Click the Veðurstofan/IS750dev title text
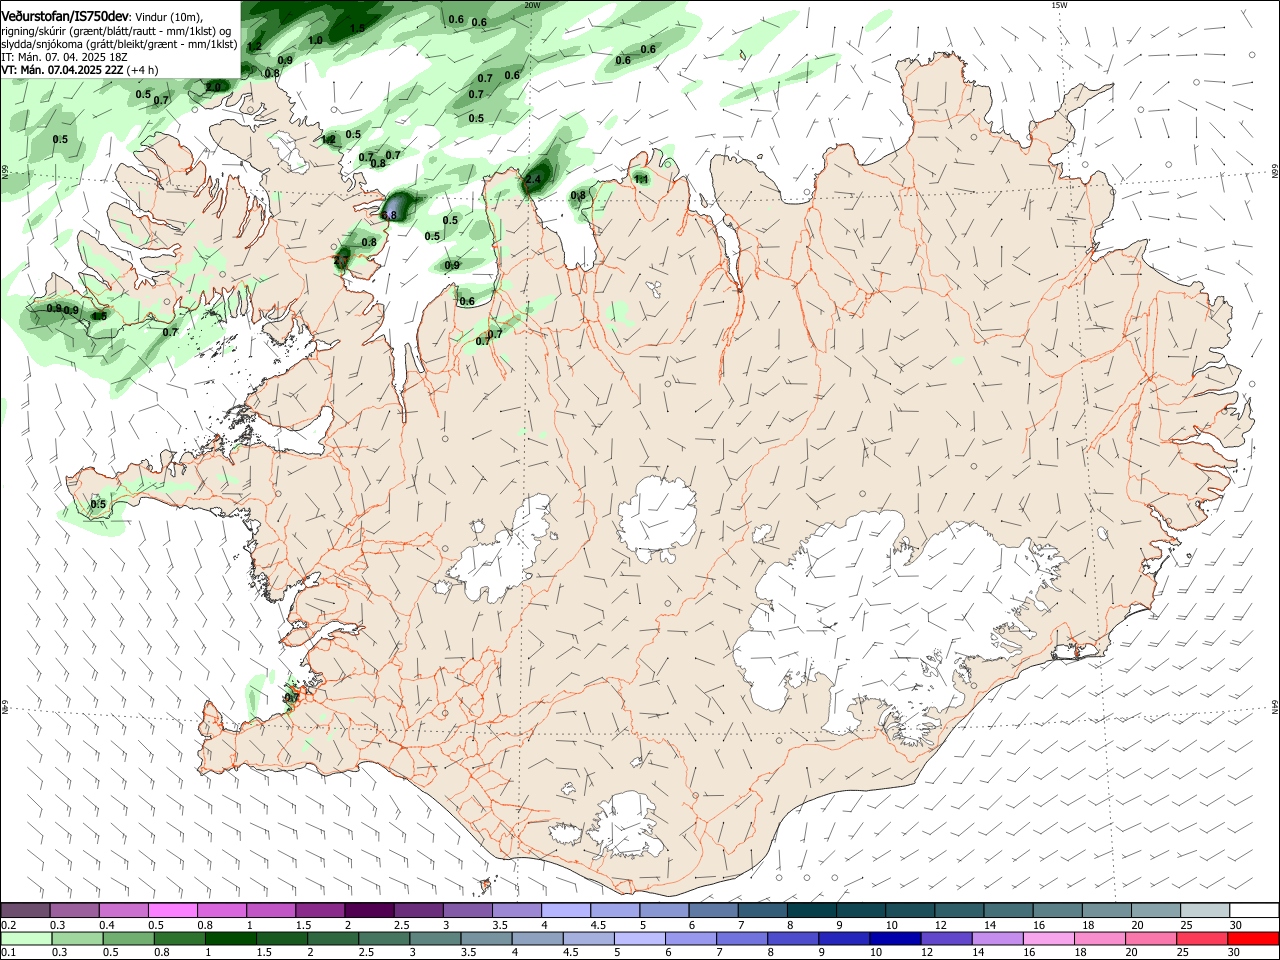1280x960 pixels. click(x=64, y=17)
